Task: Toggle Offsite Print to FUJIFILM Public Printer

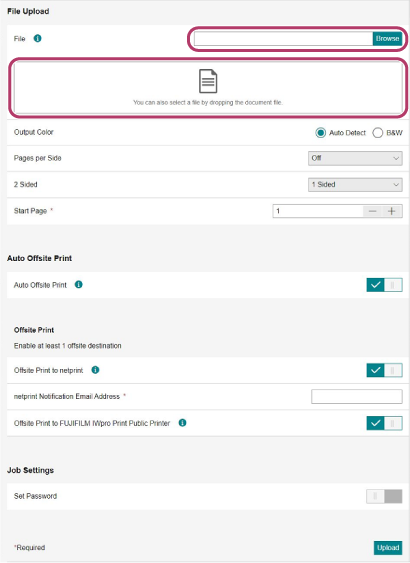Action: (x=384, y=423)
